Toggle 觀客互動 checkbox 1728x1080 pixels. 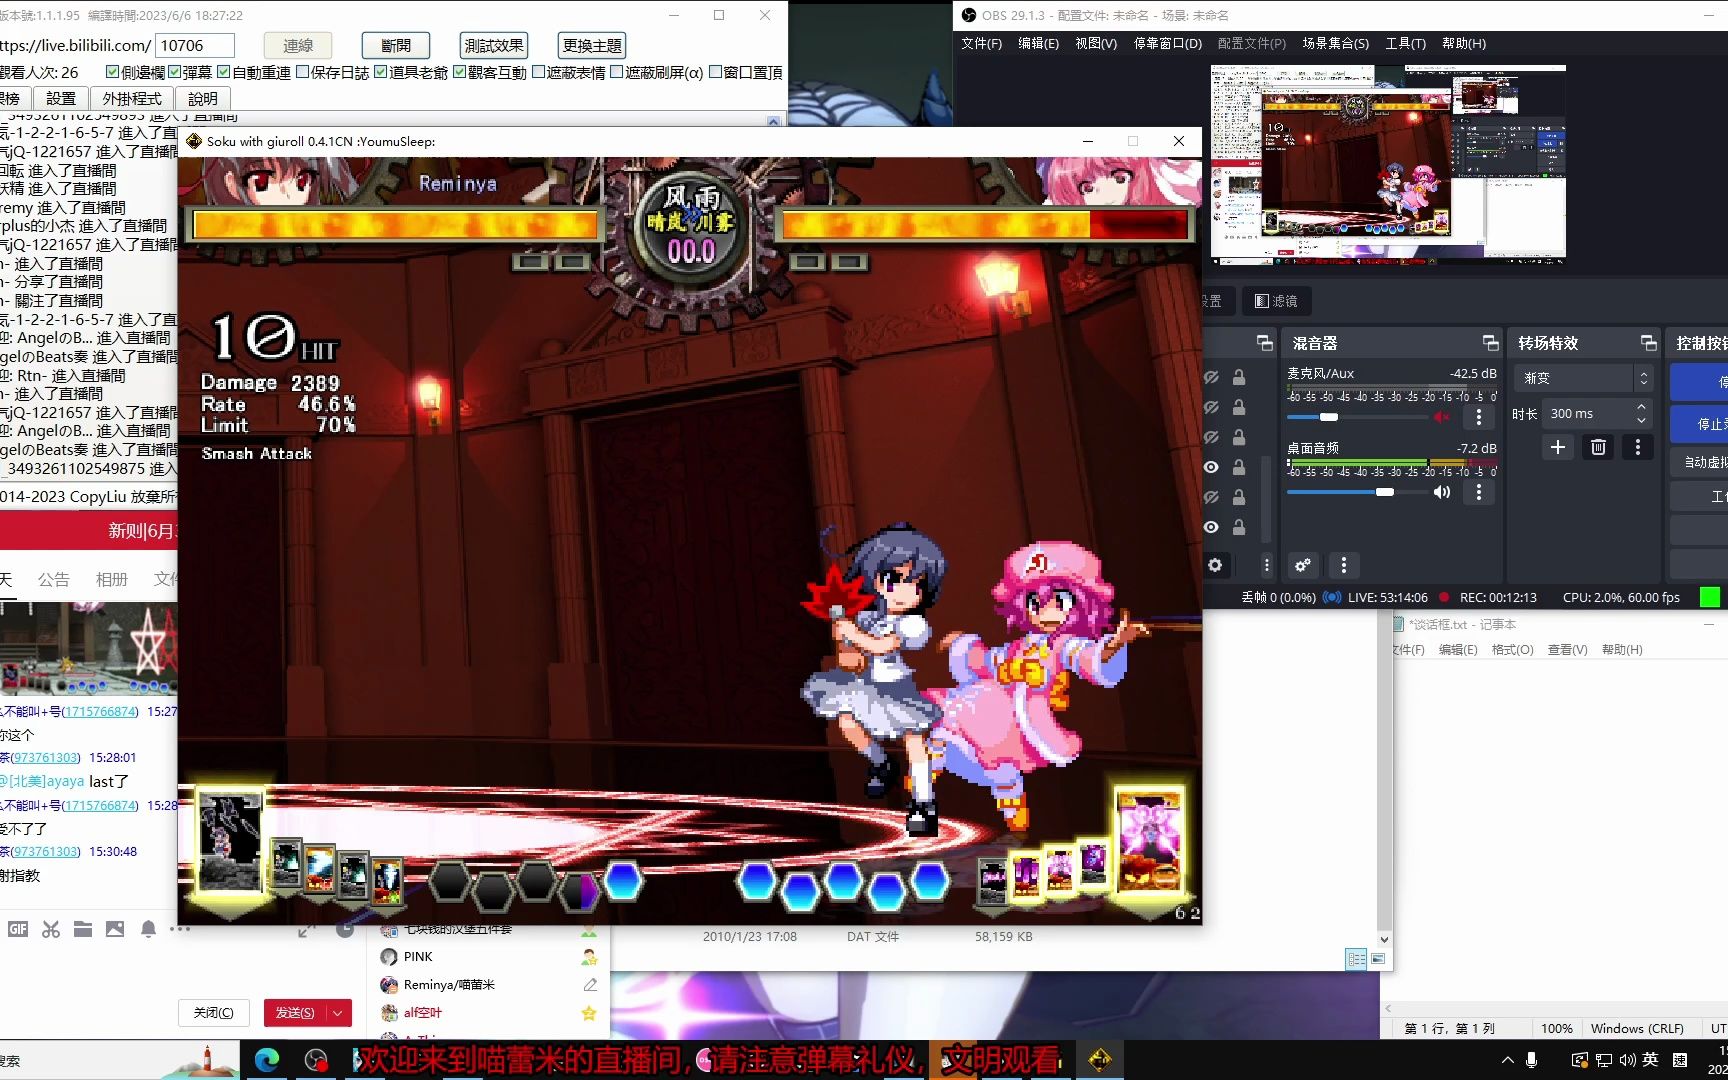[x=459, y=72]
